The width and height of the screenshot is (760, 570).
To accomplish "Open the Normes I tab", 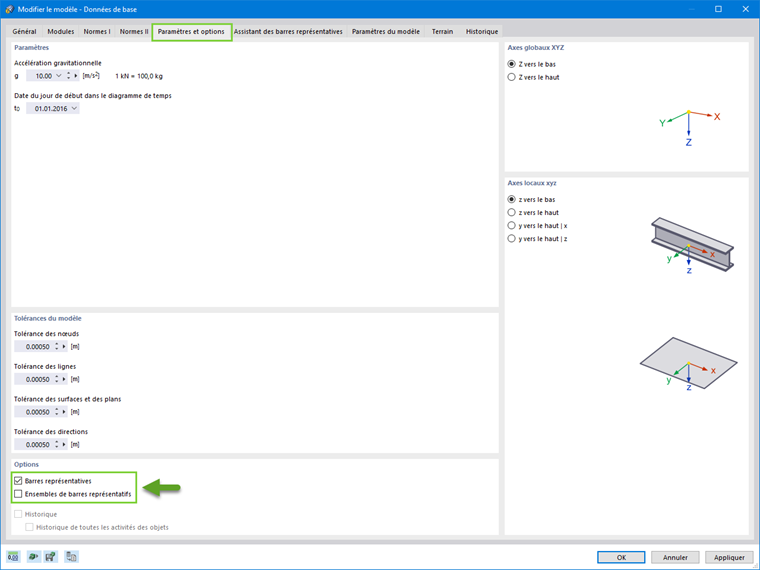I will [97, 32].
